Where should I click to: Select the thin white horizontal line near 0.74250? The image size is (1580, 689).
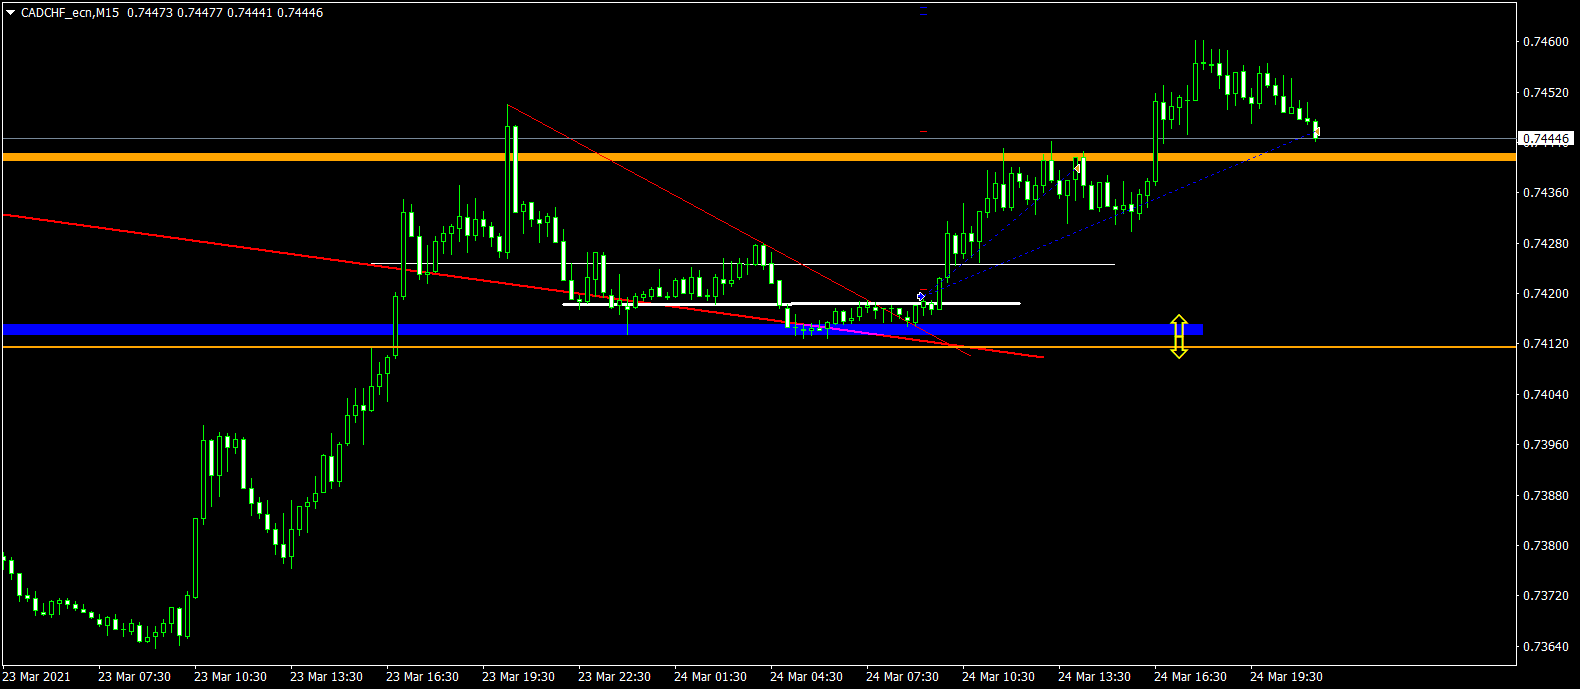[x=742, y=264]
